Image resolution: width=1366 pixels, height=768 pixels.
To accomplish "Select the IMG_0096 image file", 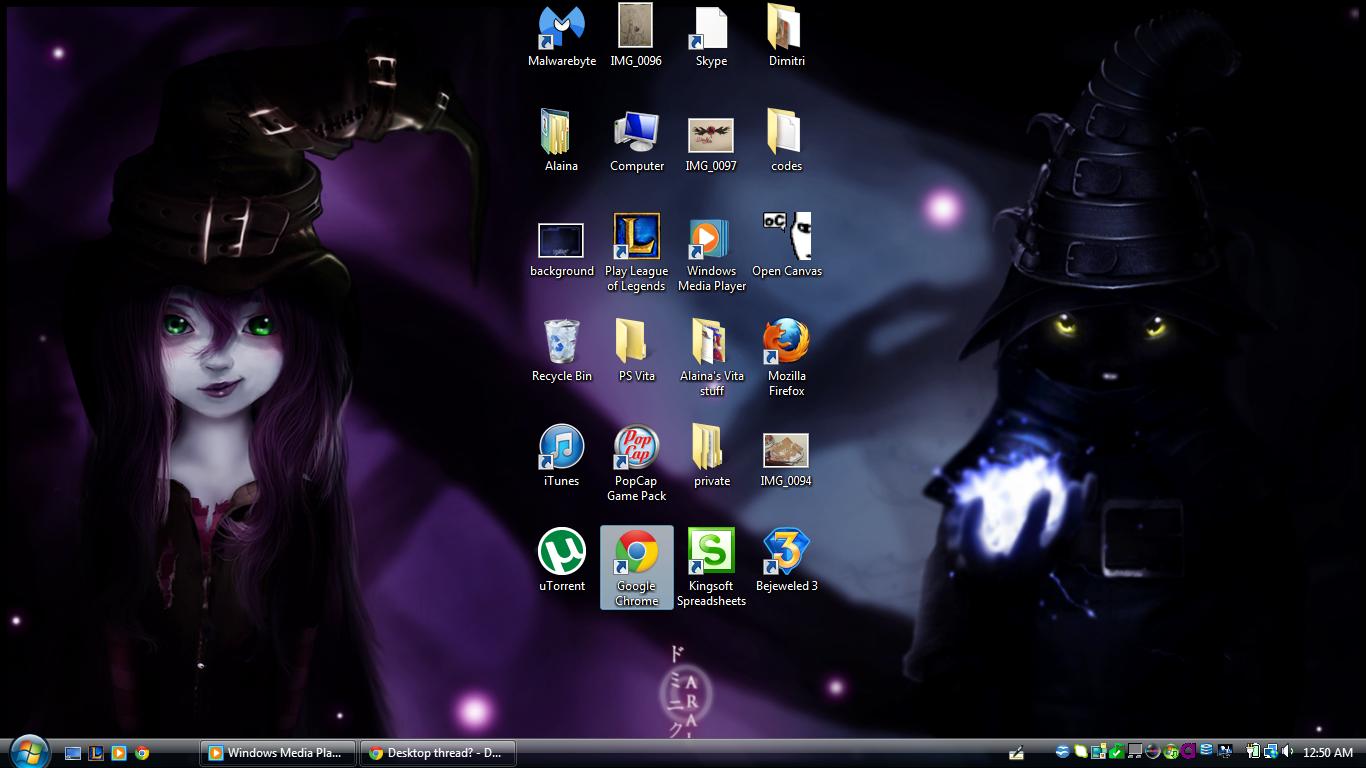I will pos(636,36).
